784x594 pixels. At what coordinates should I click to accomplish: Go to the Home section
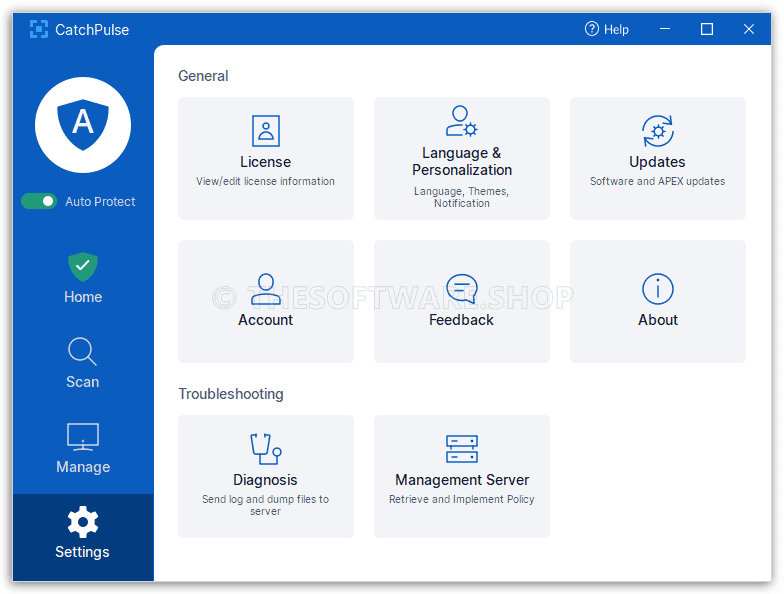pos(83,278)
